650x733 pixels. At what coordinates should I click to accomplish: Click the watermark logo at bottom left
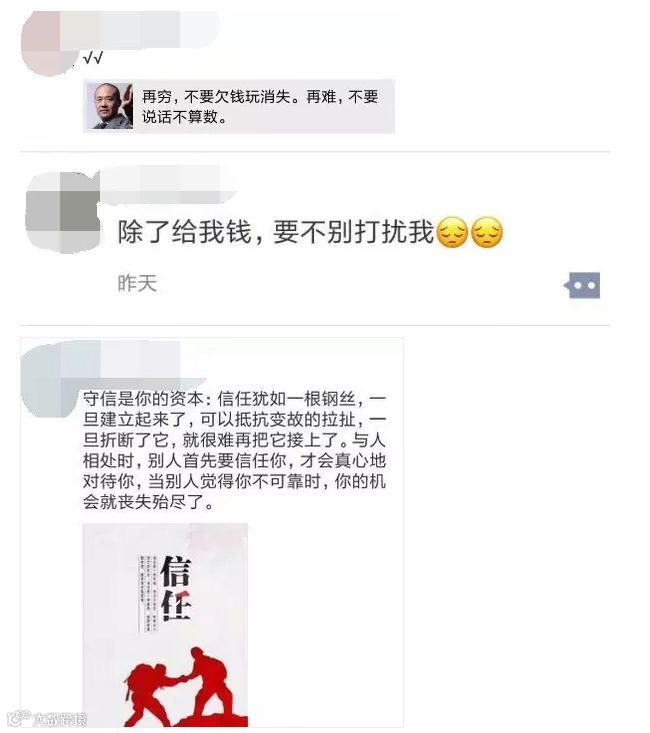[47, 718]
